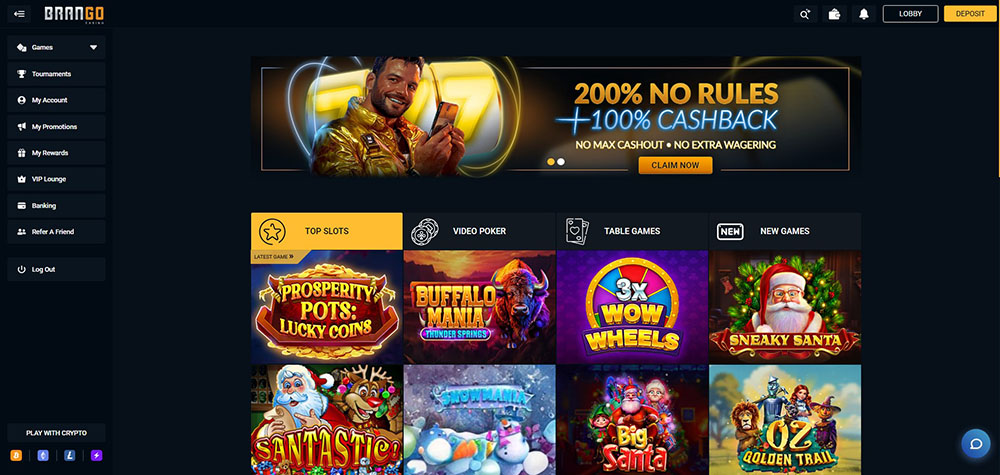Click the Claim Now banner button
This screenshot has width=1000, height=475.
(x=675, y=165)
